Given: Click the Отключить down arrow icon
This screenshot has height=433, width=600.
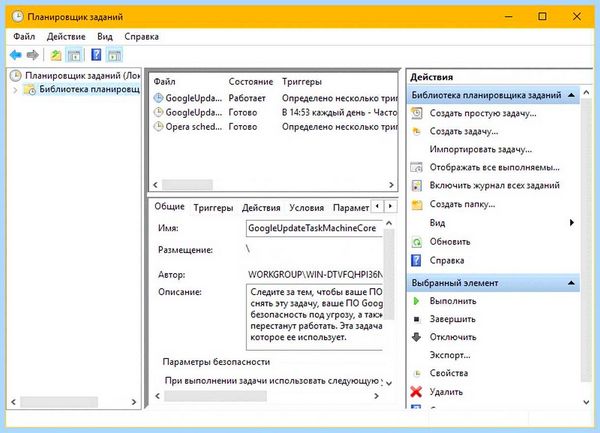Looking at the screenshot, I should 416,337.
